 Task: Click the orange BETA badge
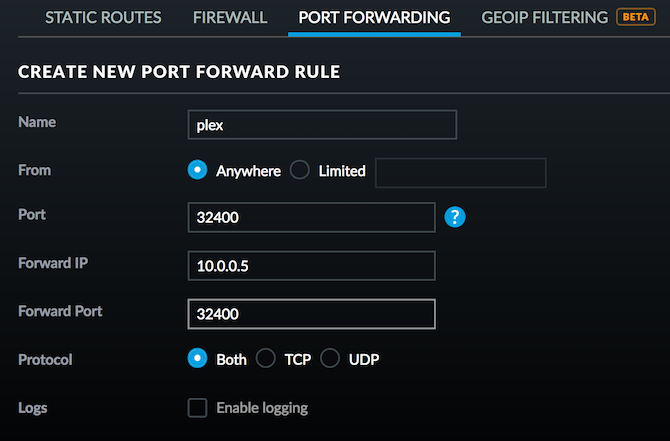coord(636,18)
